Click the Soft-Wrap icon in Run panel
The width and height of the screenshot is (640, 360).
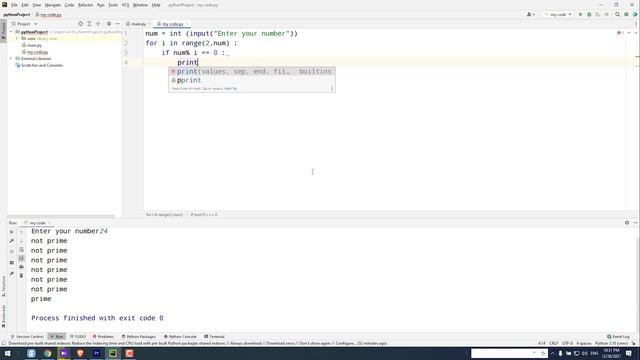click(21, 249)
